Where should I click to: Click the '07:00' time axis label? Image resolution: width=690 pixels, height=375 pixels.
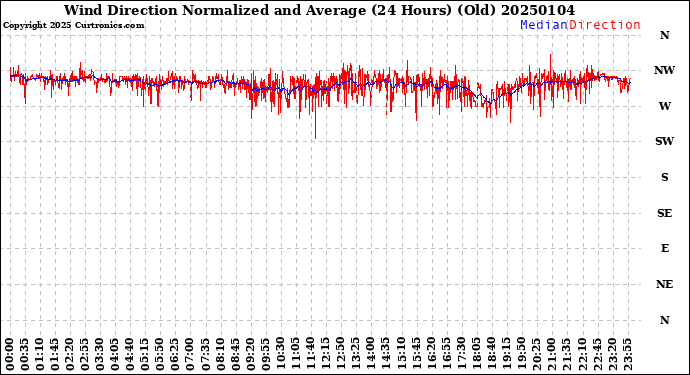(x=191, y=354)
